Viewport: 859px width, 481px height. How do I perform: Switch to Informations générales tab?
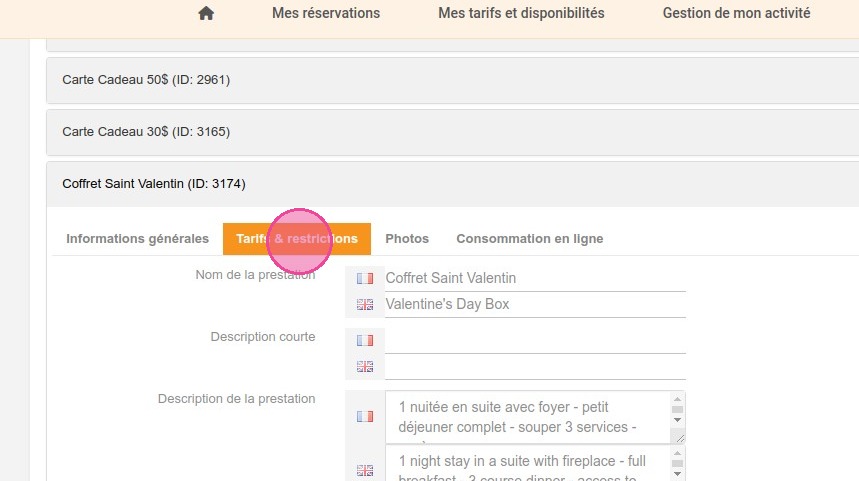click(x=138, y=239)
